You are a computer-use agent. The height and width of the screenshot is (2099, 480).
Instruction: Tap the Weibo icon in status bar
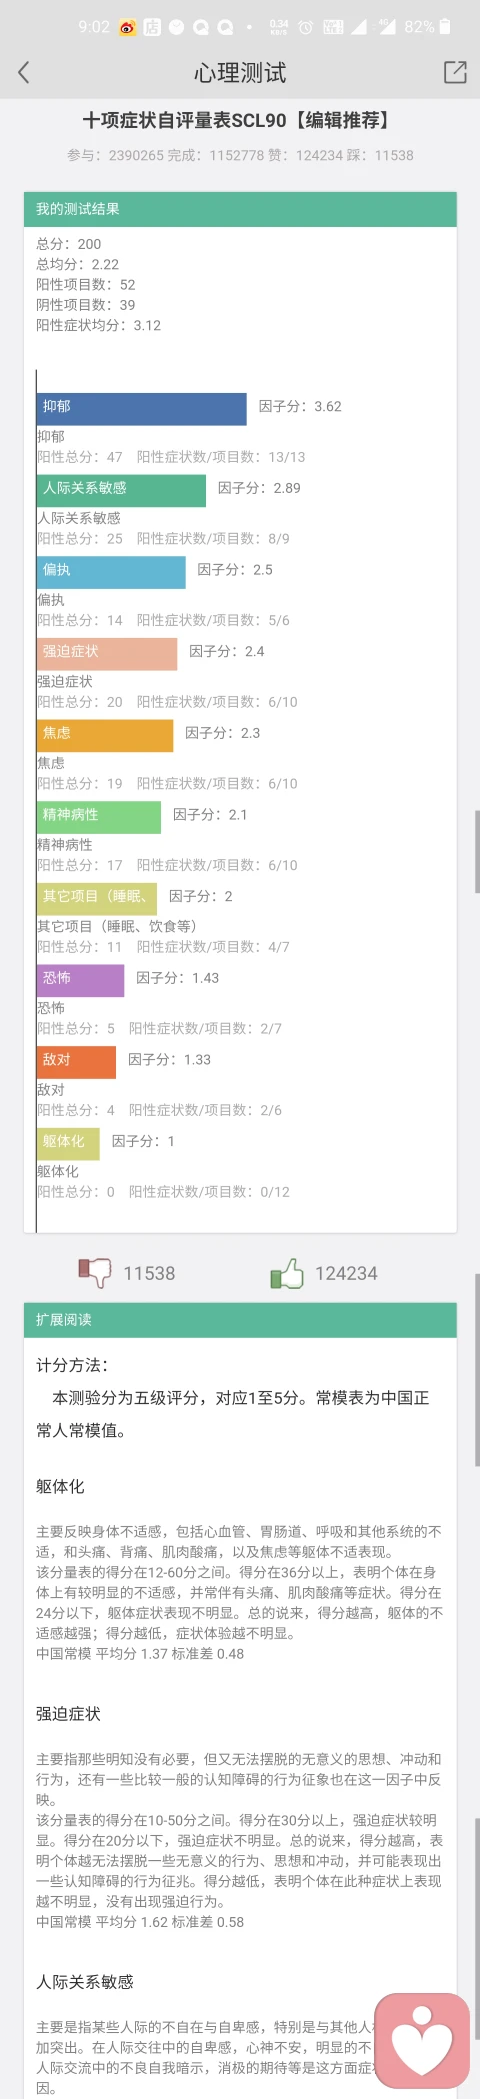point(128,27)
